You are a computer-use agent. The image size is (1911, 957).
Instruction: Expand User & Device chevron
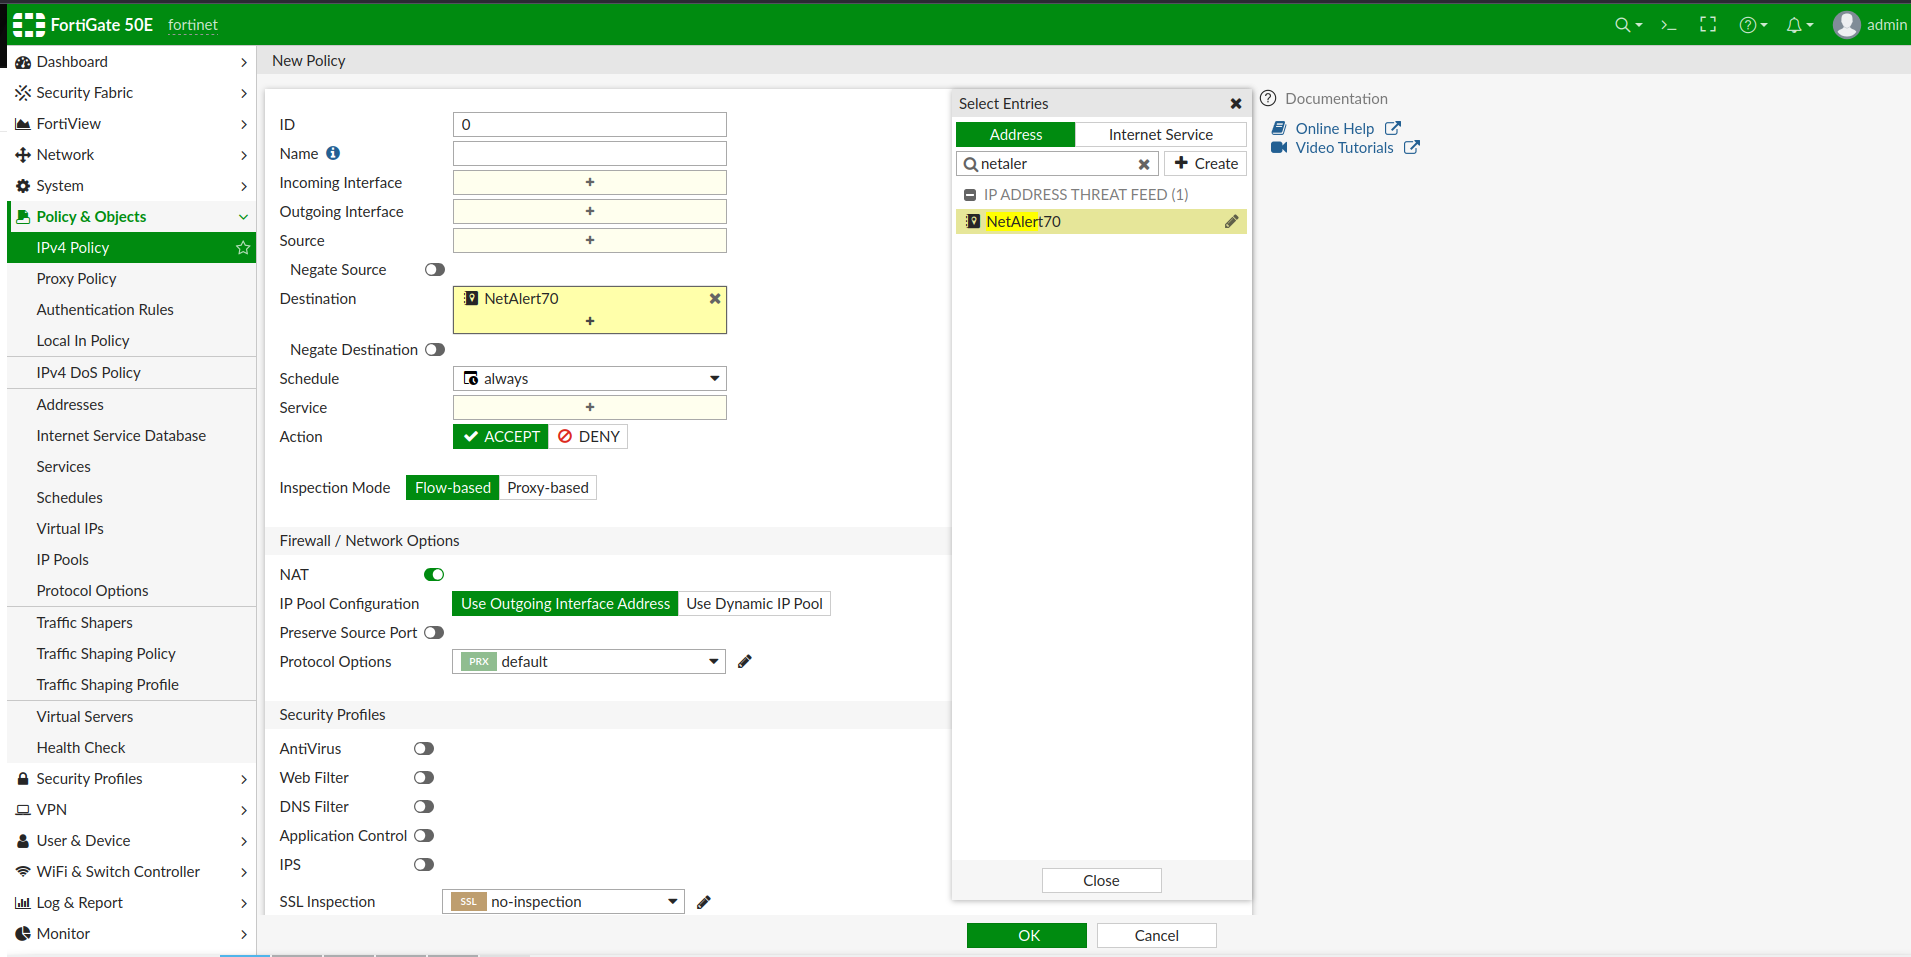pos(244,842)
